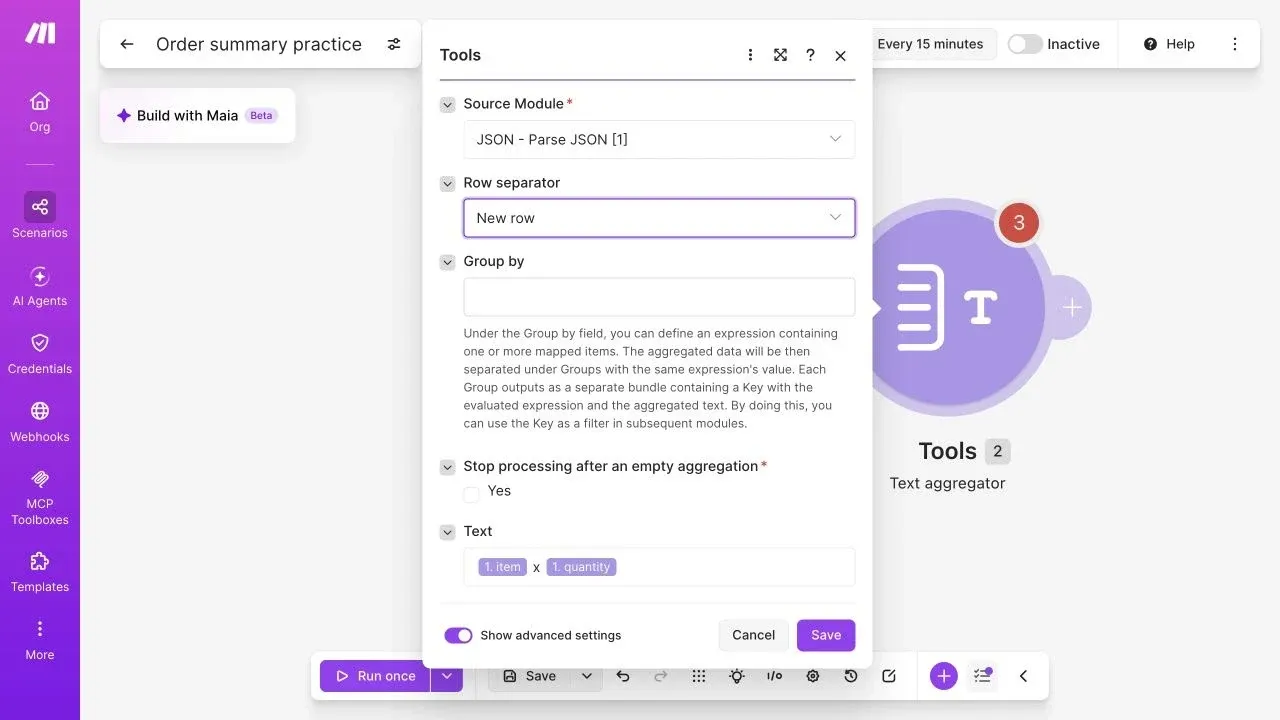Show More sidebar options

click(x=40, y=640)
